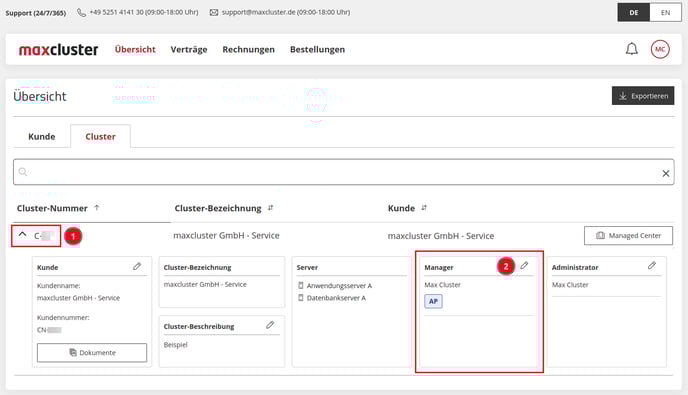
Task: Switch language to DE
Action: pyautogui.click(x=634, y=13)
